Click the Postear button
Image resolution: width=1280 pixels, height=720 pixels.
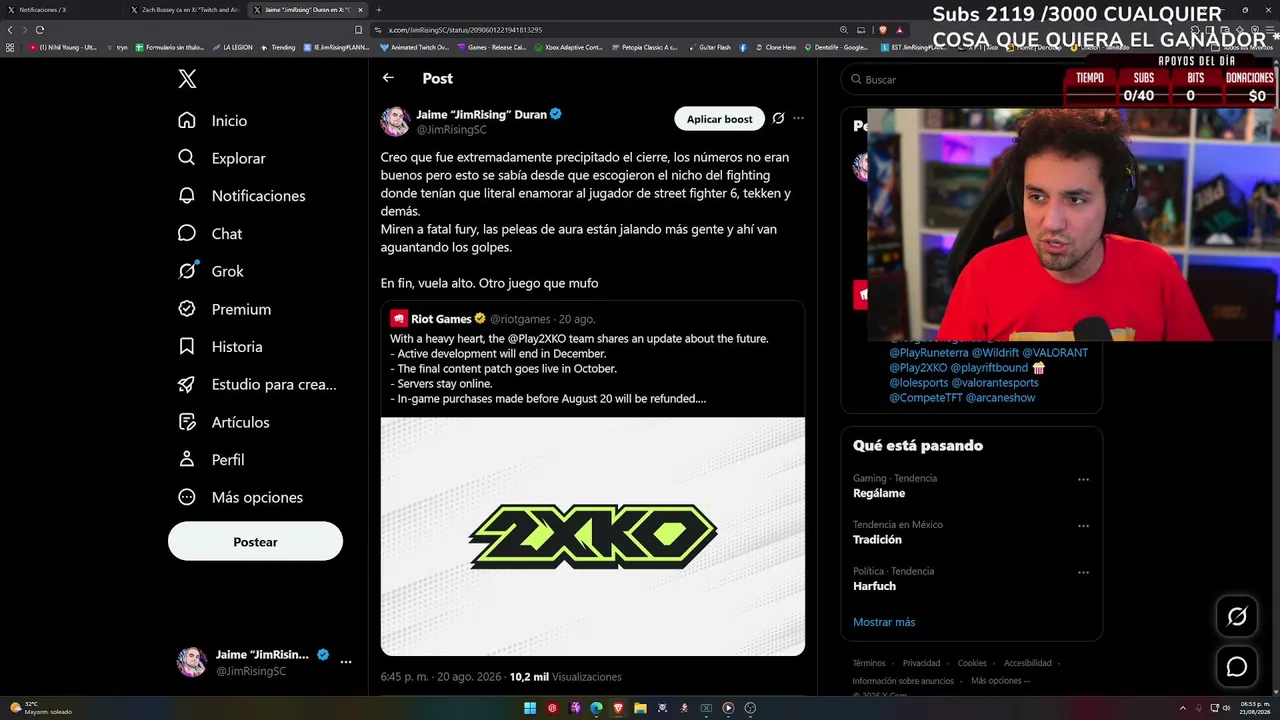click(255, 542)
